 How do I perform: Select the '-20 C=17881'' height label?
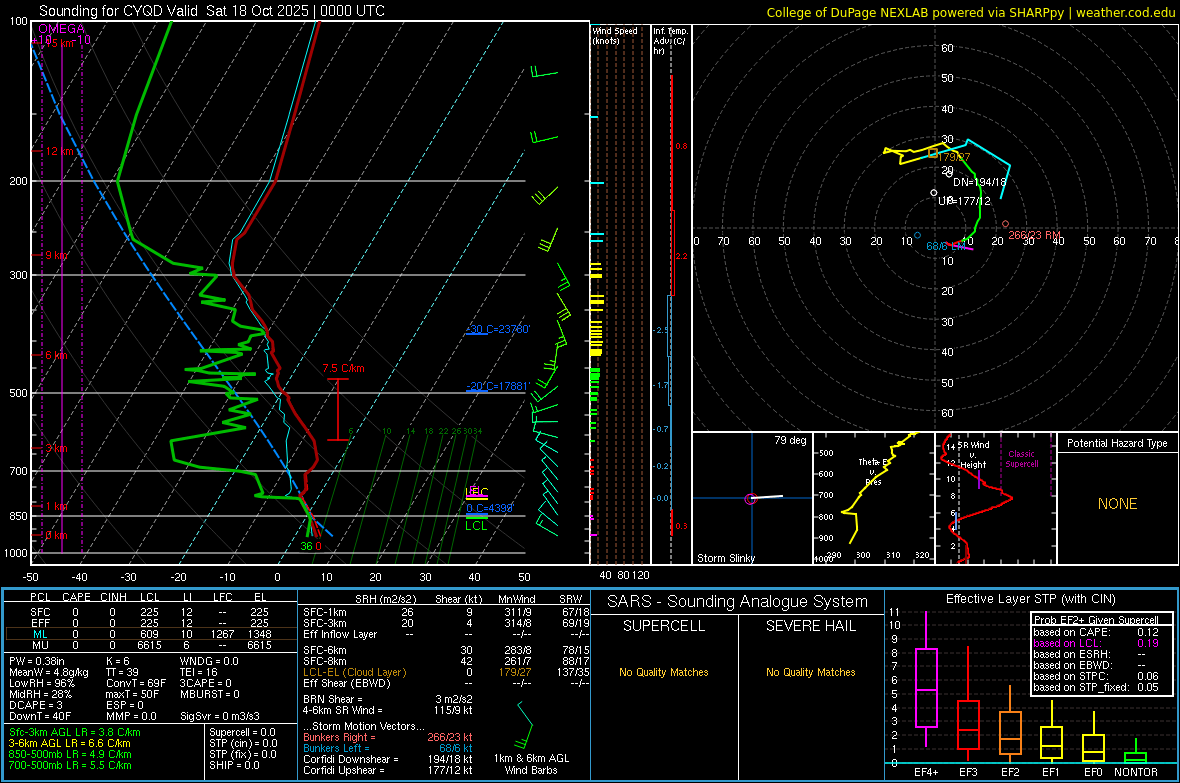click(x=498, y=386)
